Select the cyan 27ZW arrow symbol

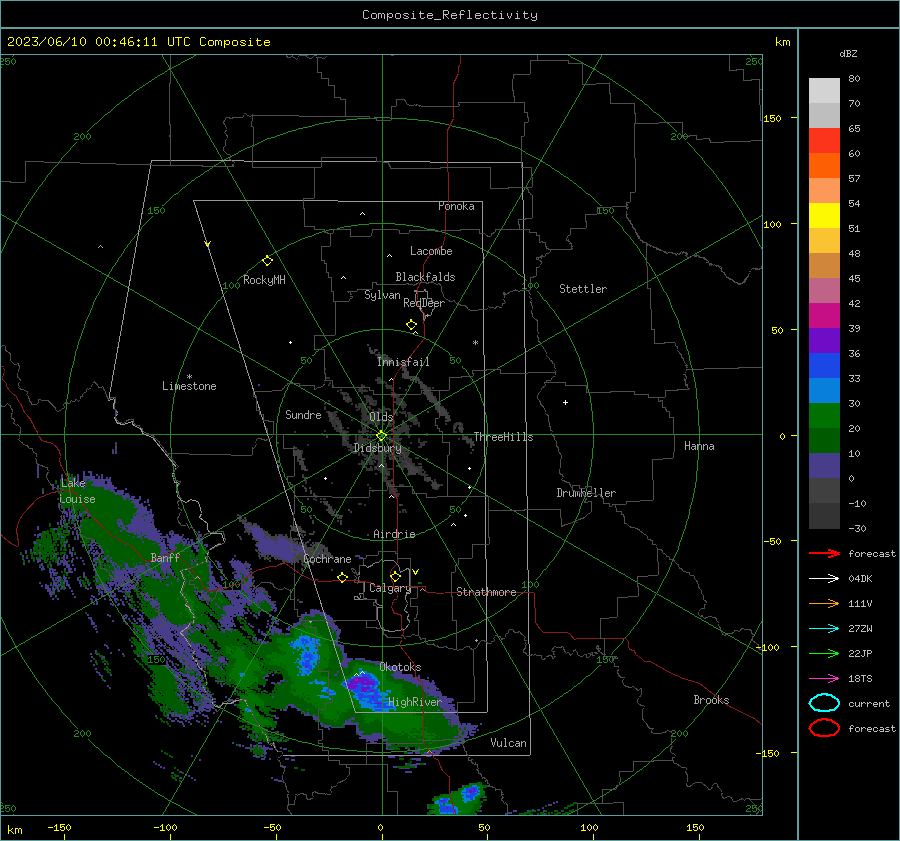point(824,629)
